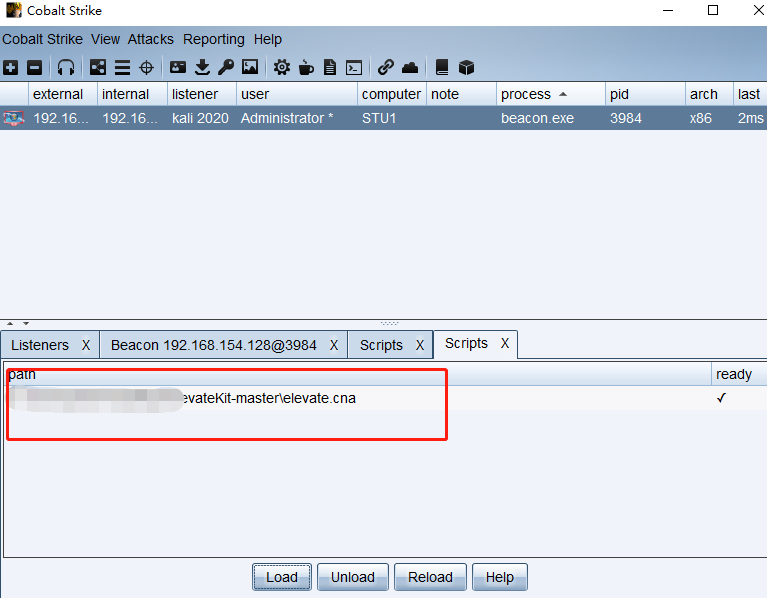Sort sessions by listener column
The height and width of the screenshot is (598, 767).
202,94
